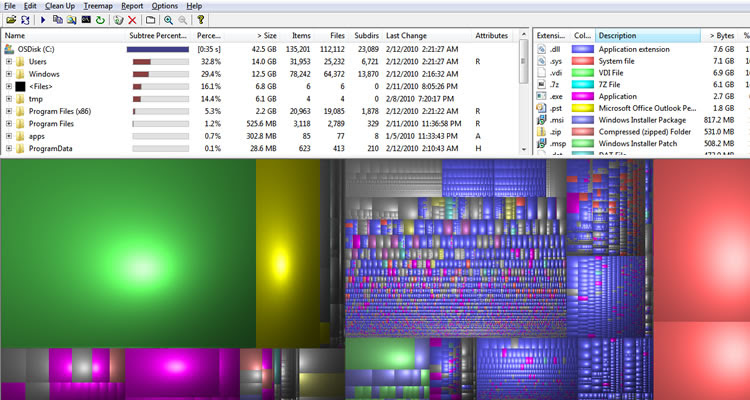Expand the apps folder tree node

point(9,136)
